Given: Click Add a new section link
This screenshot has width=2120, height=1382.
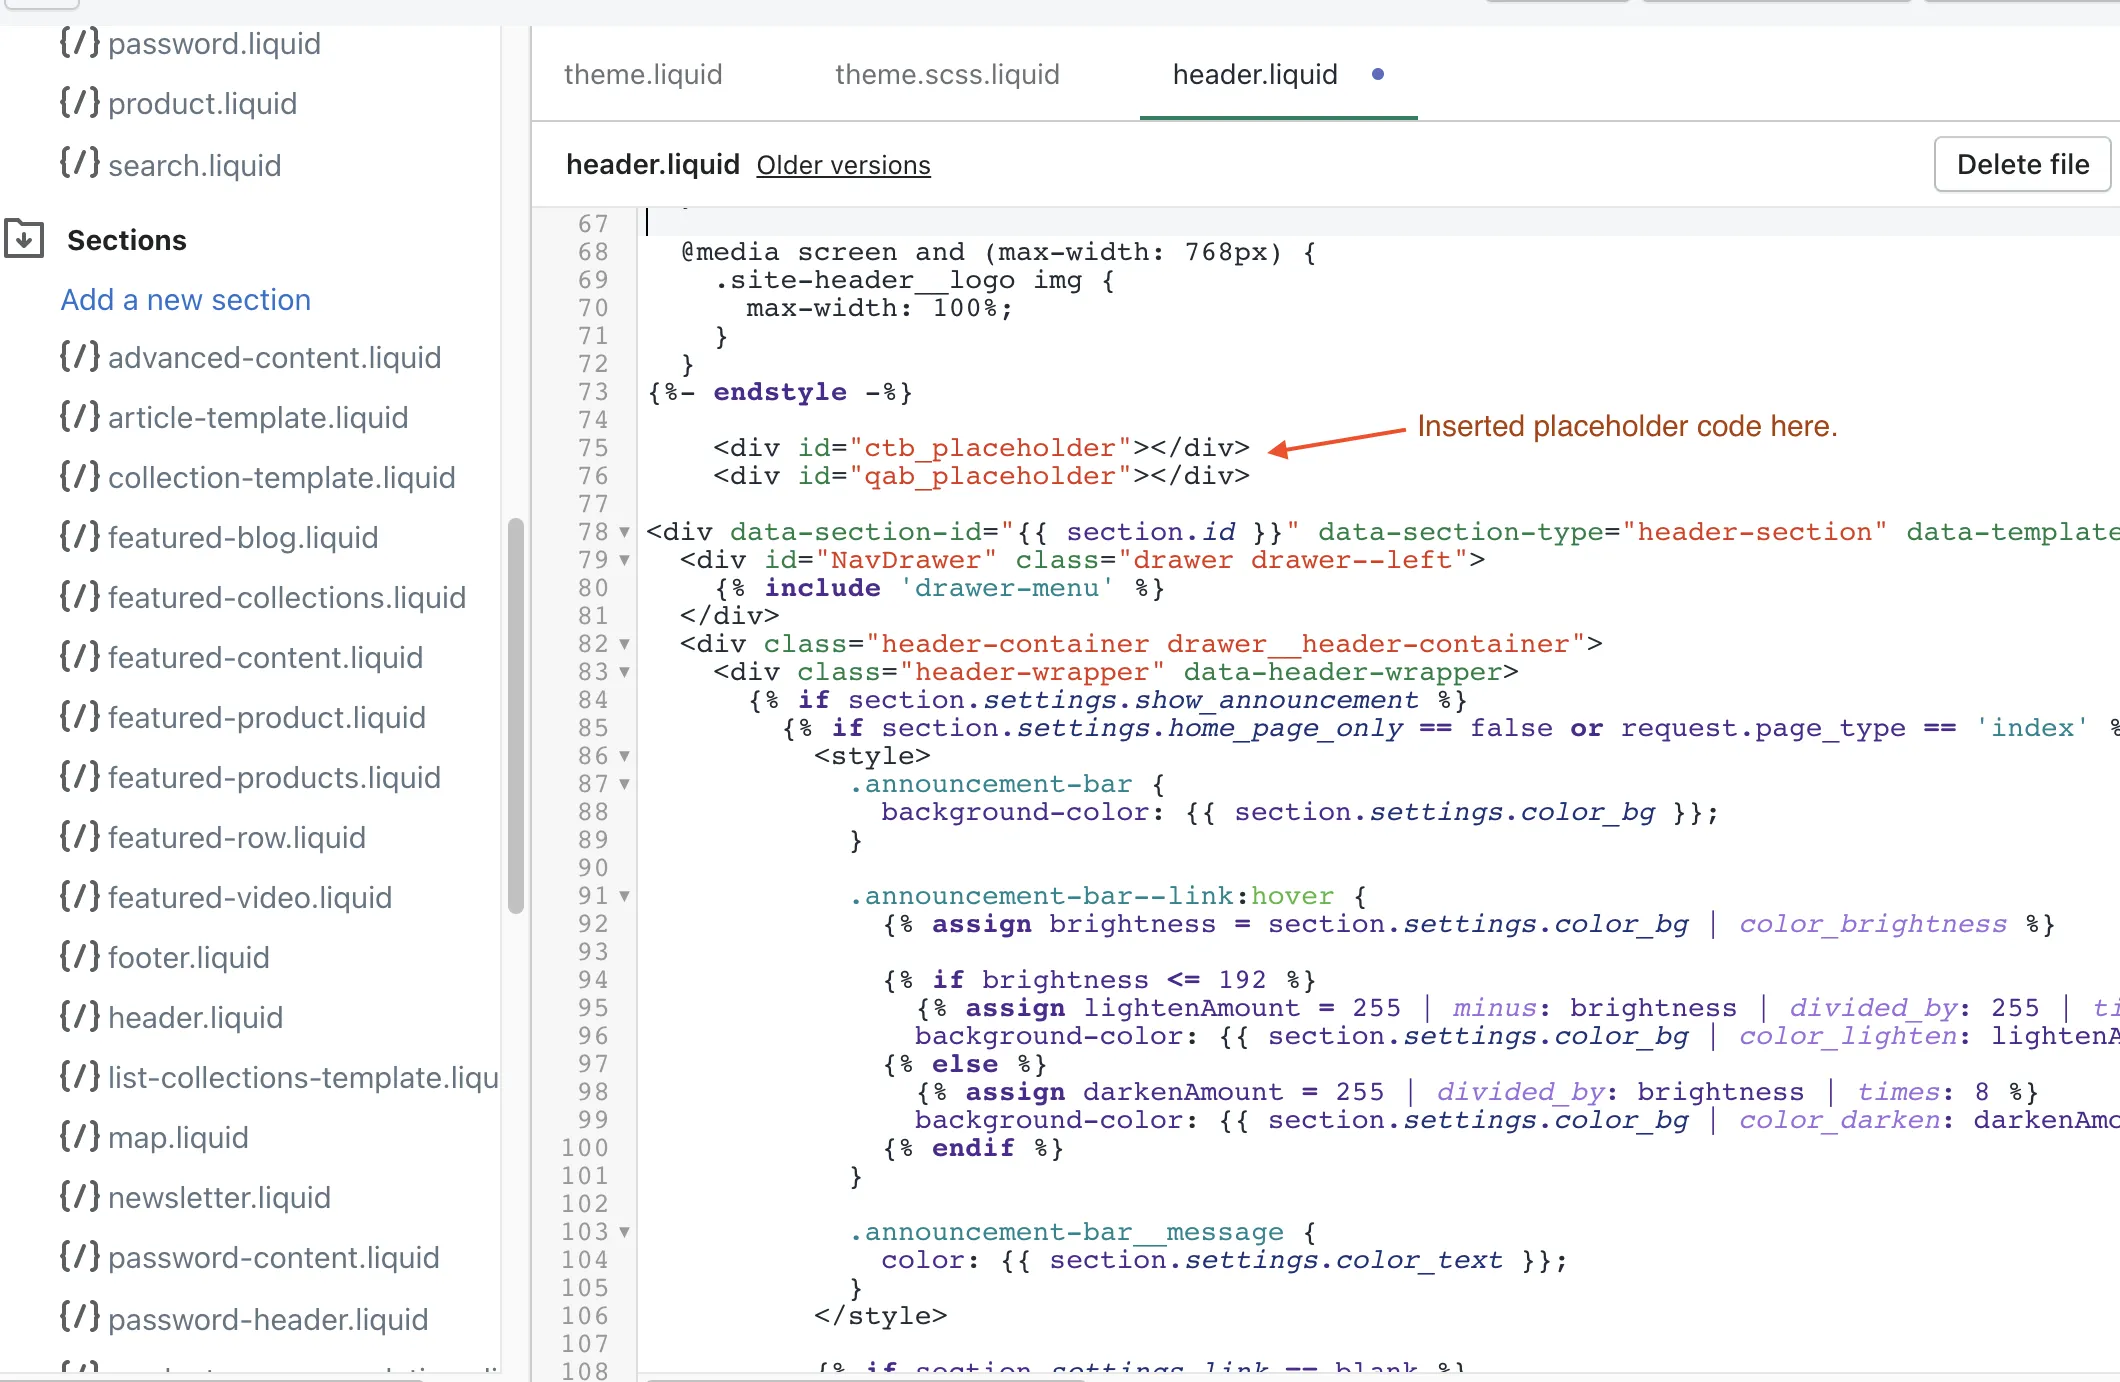Looking at the screenshot, I should point(186,299).
